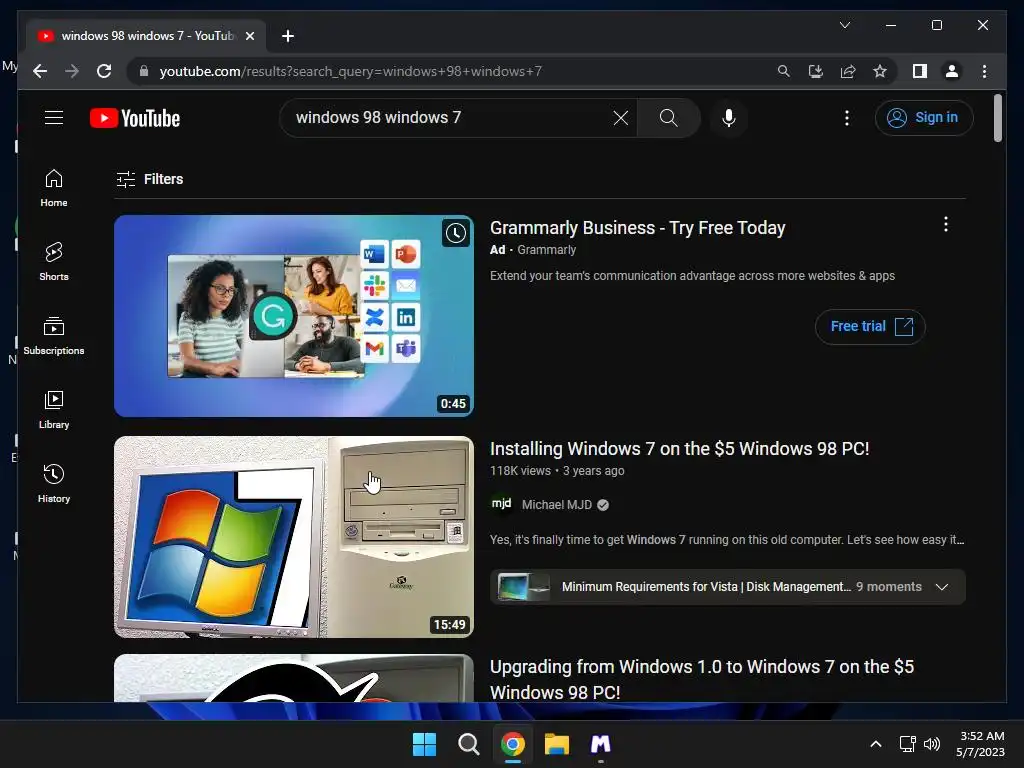Open Installing Windows 7 on $5 PC video title
The width and height of the screenshot is (1024, 768).
point(679,449)
